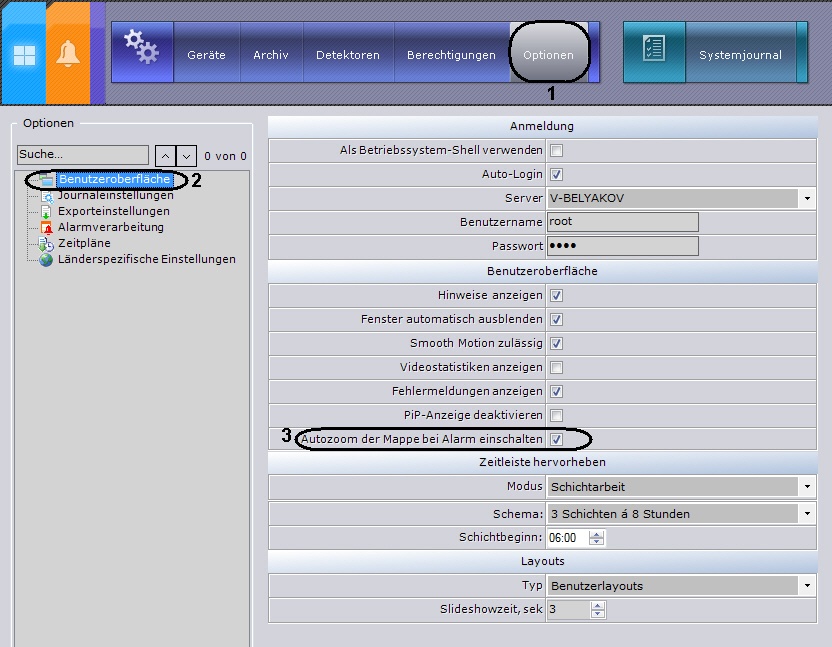The image size is (832, 647).
Task: Click the Alarmverarbeitung tree icon
Action: click(x=47, y=228)
